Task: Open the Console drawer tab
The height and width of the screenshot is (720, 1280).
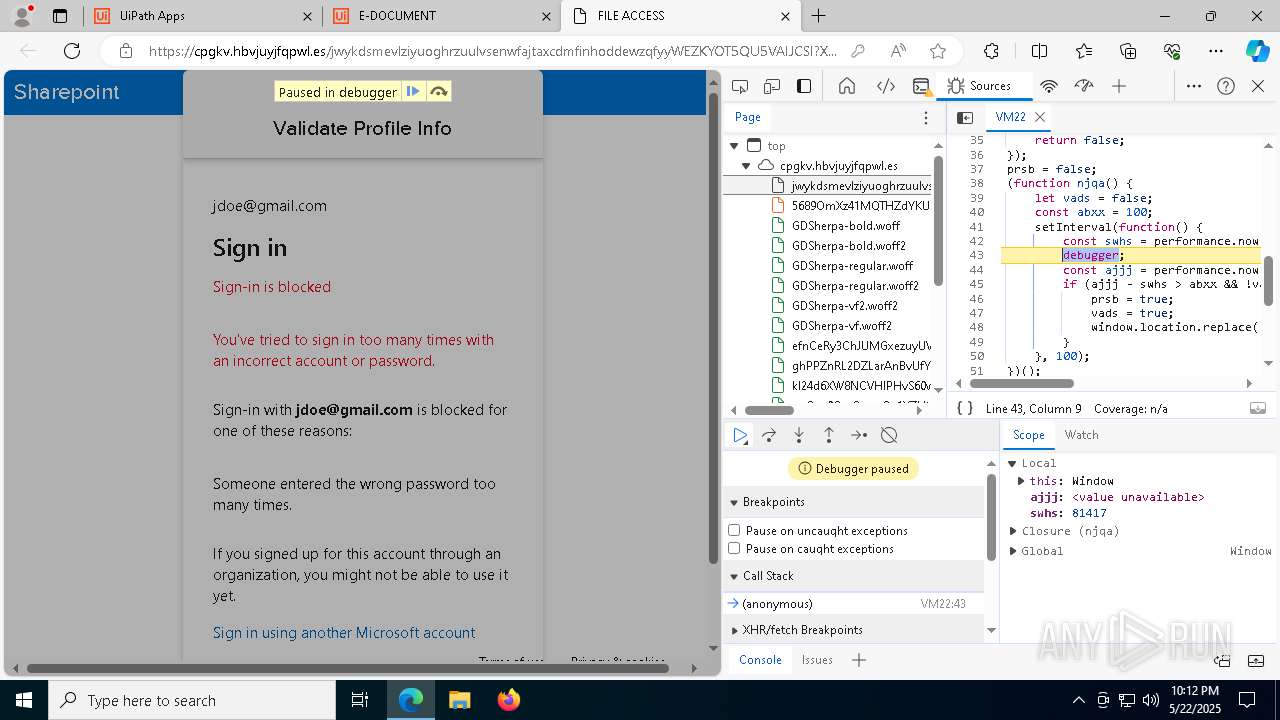Action: [760, 660]
